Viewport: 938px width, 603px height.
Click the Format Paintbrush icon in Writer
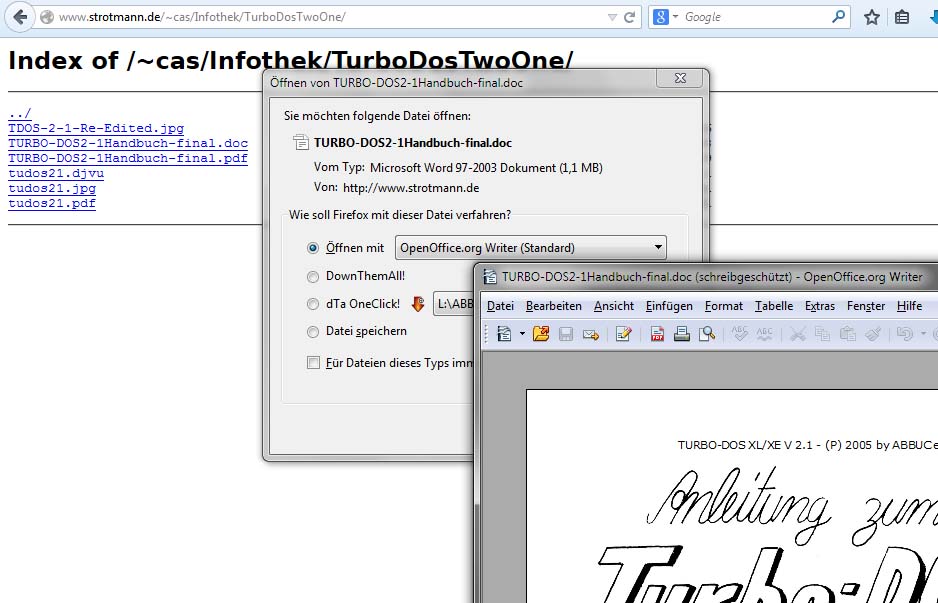[873, 333]
